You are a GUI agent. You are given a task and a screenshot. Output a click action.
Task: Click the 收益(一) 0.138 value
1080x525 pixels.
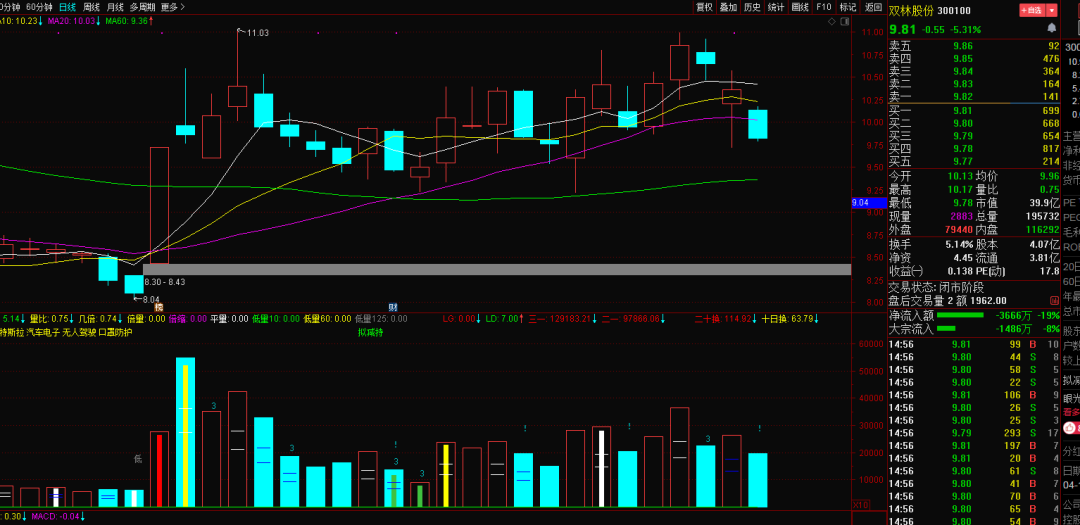[959, 271]
